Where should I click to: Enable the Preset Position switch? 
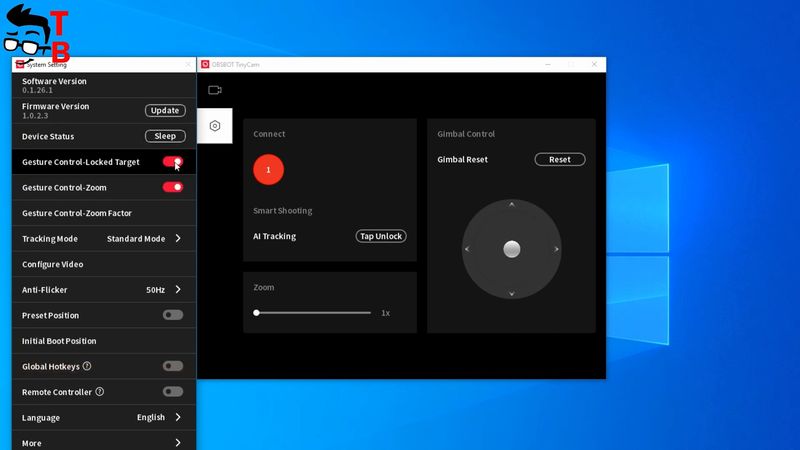[173, 315]
